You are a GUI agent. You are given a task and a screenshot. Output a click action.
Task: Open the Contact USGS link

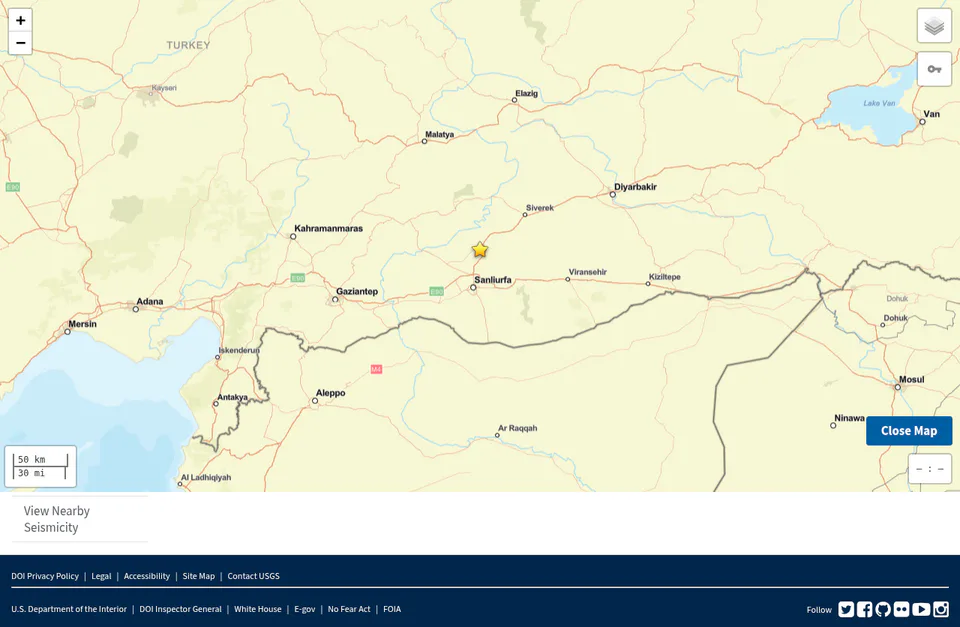pos(253,576)
